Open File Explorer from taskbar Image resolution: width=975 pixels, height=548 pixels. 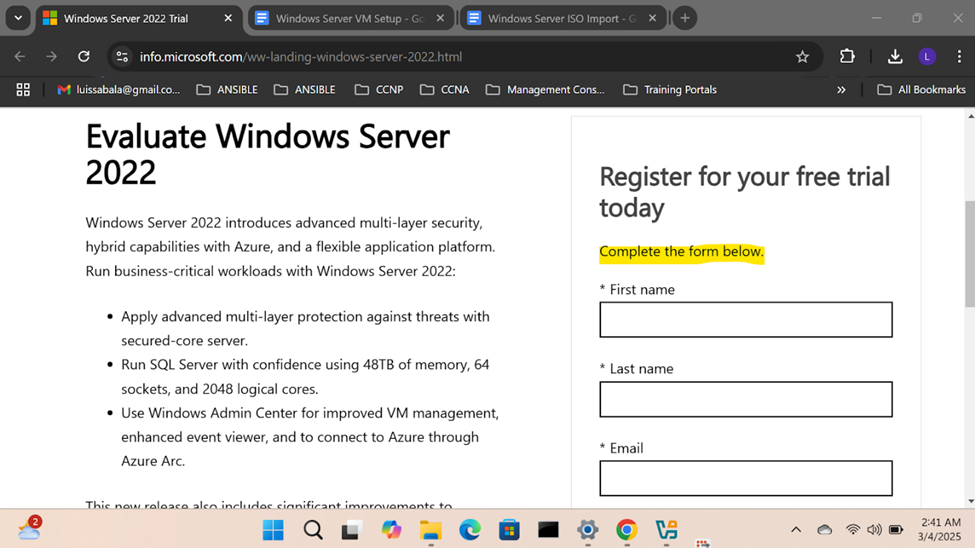[x=430, y=530]
